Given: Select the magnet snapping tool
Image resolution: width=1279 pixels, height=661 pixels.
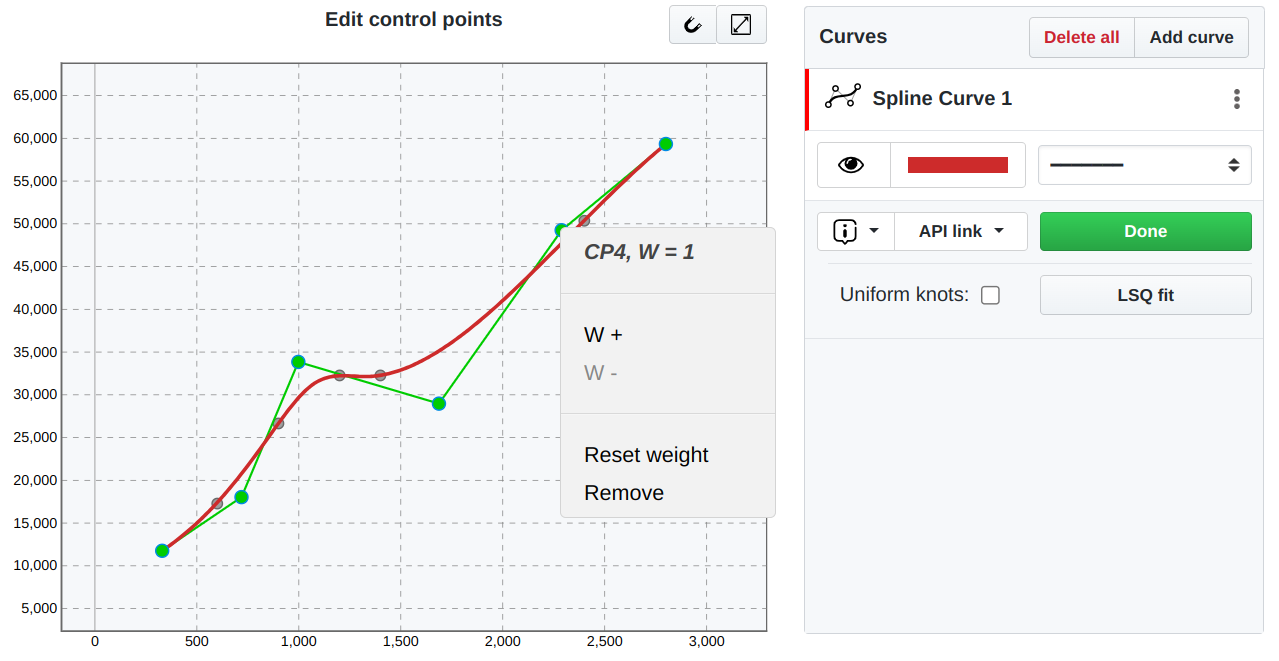Looking at the screenshot, I should [x=692, y=24].
